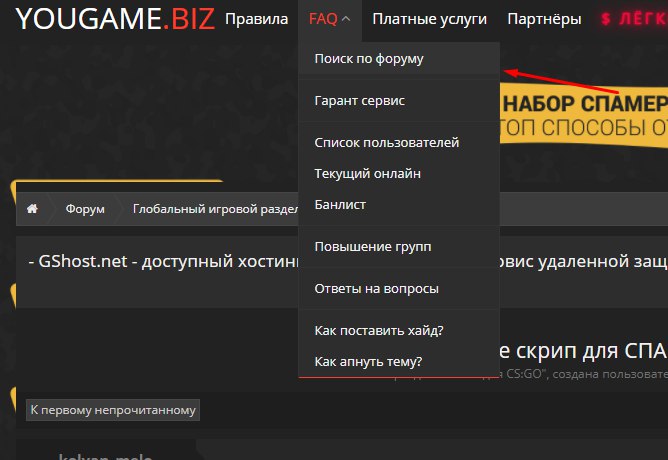The height and width of the screenshot is (460, 668).
Task: Open the Правила page
Action: [256, 19]
